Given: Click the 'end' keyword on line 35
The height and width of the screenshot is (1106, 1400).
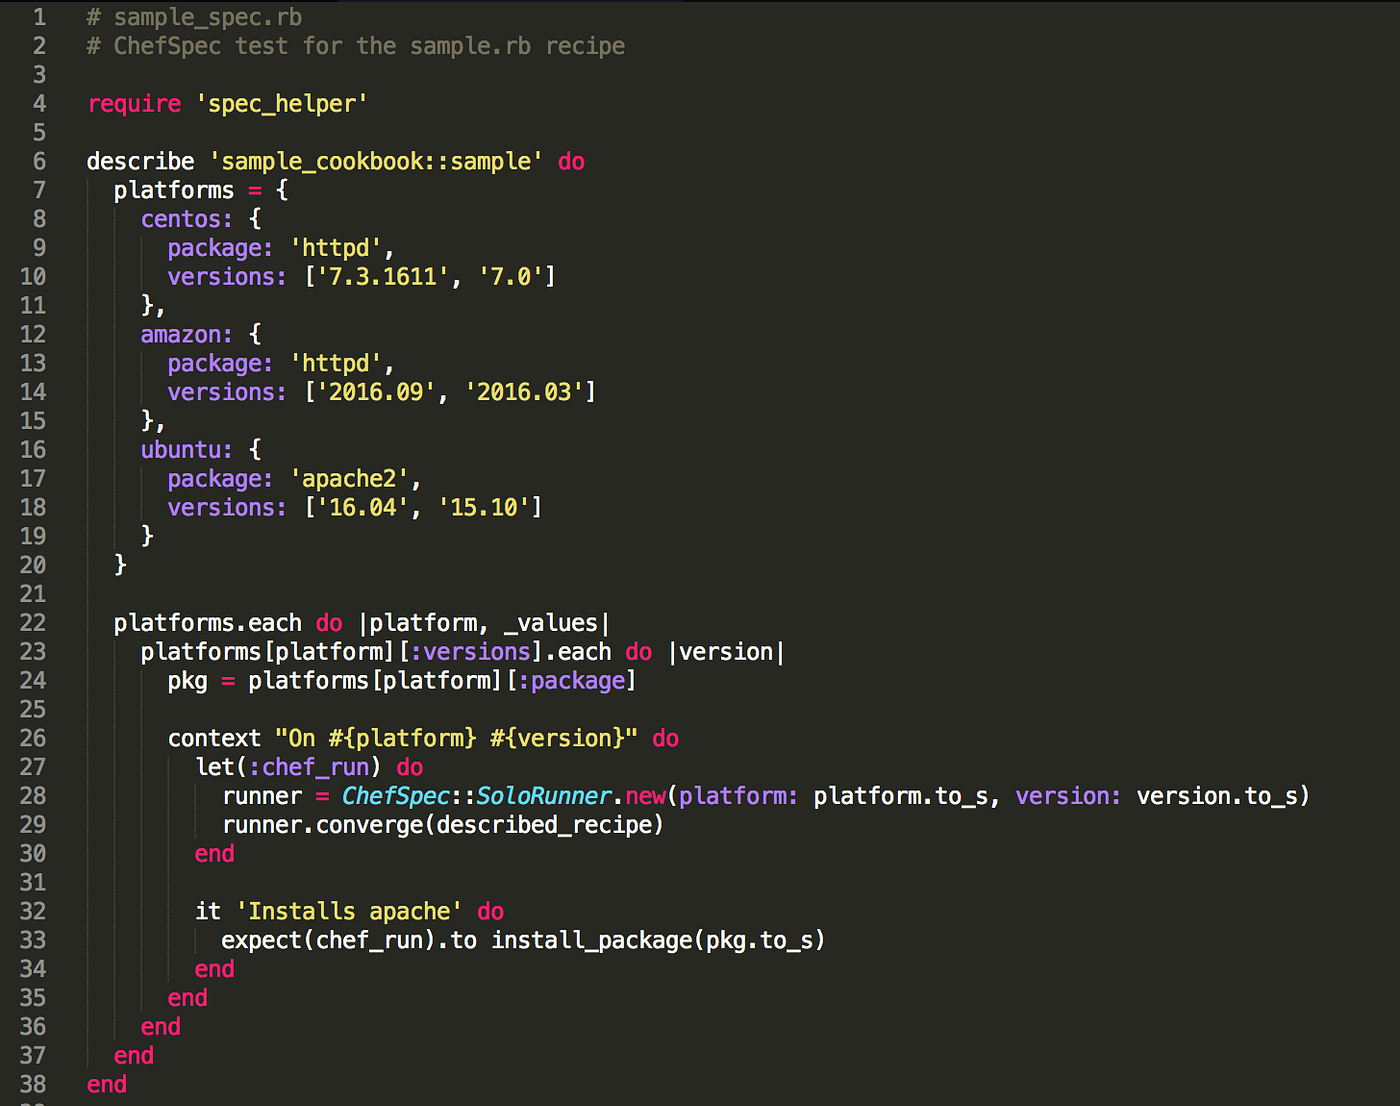Looking at the screenshot, I should (188, 998).
